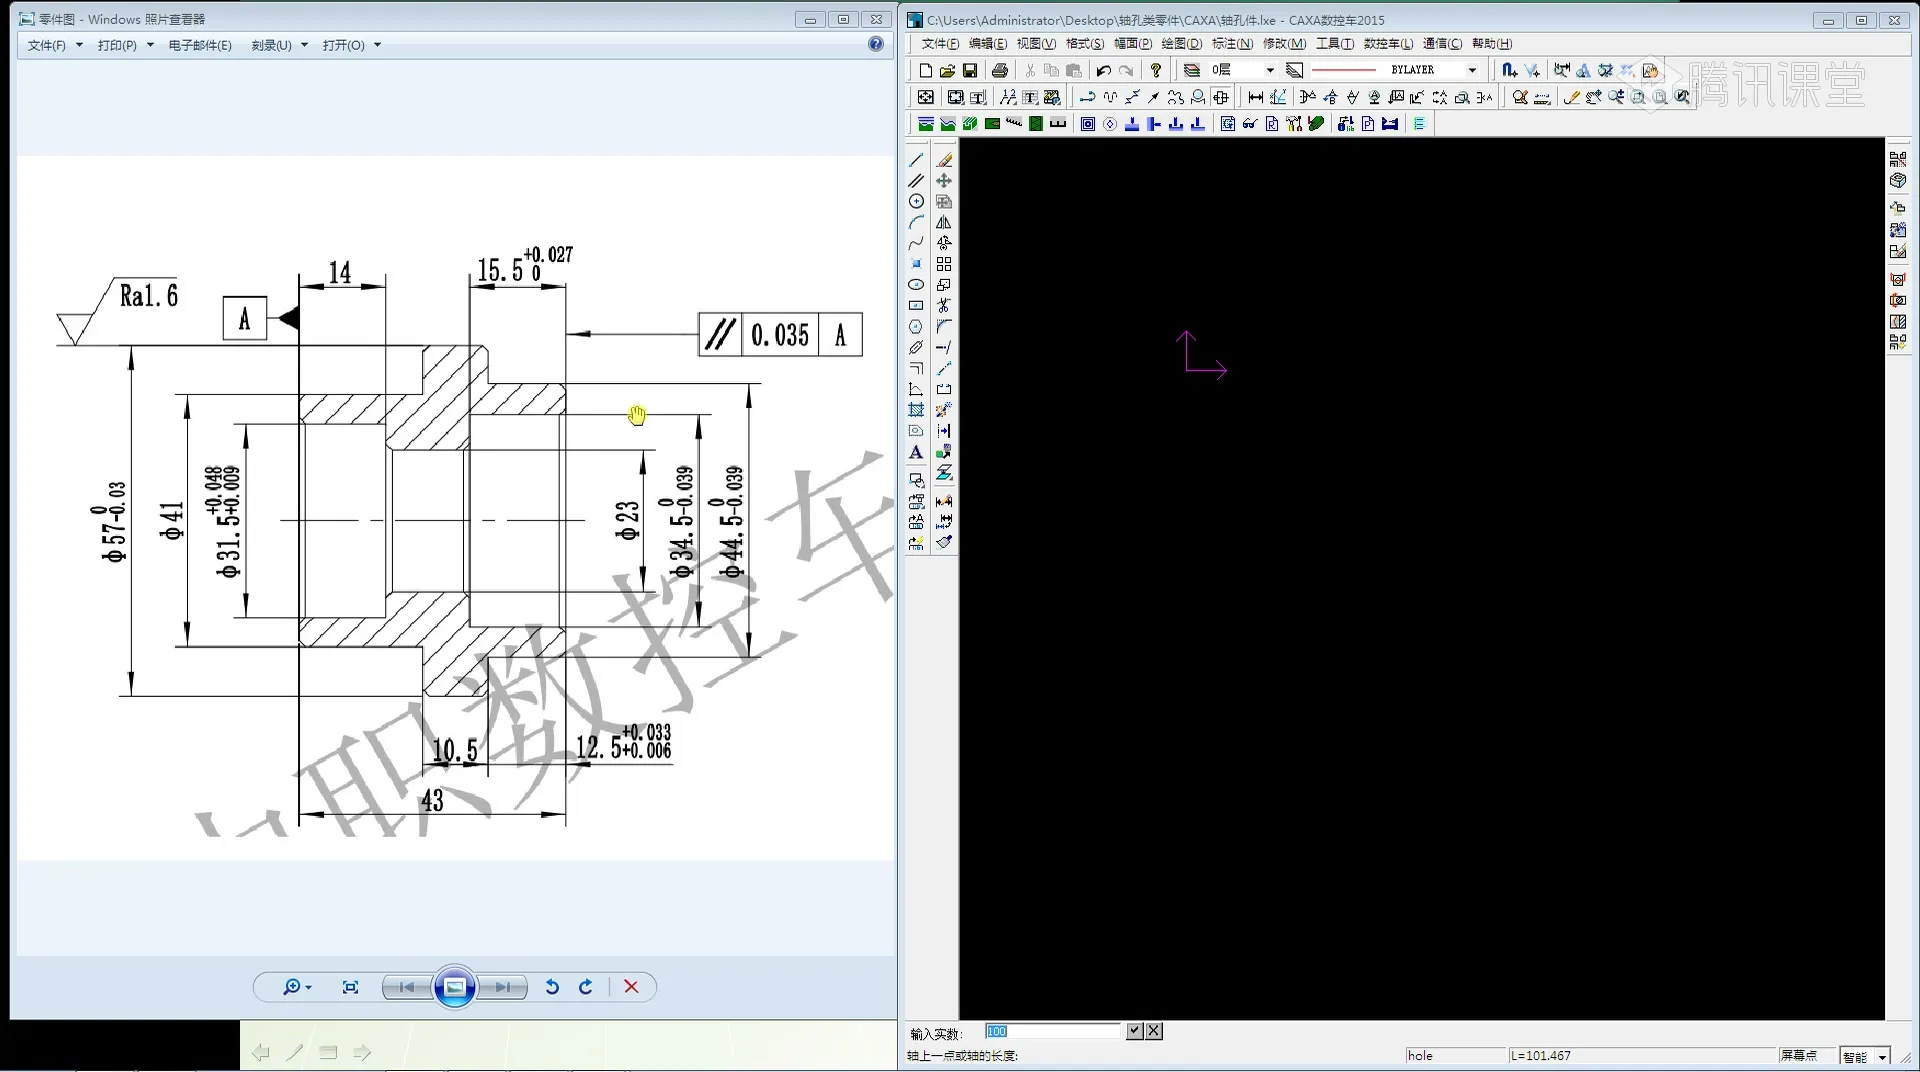Open the layer dropdown showing 0层
Viewport: 1920px width, 1072px height.
pos(1270,70)
